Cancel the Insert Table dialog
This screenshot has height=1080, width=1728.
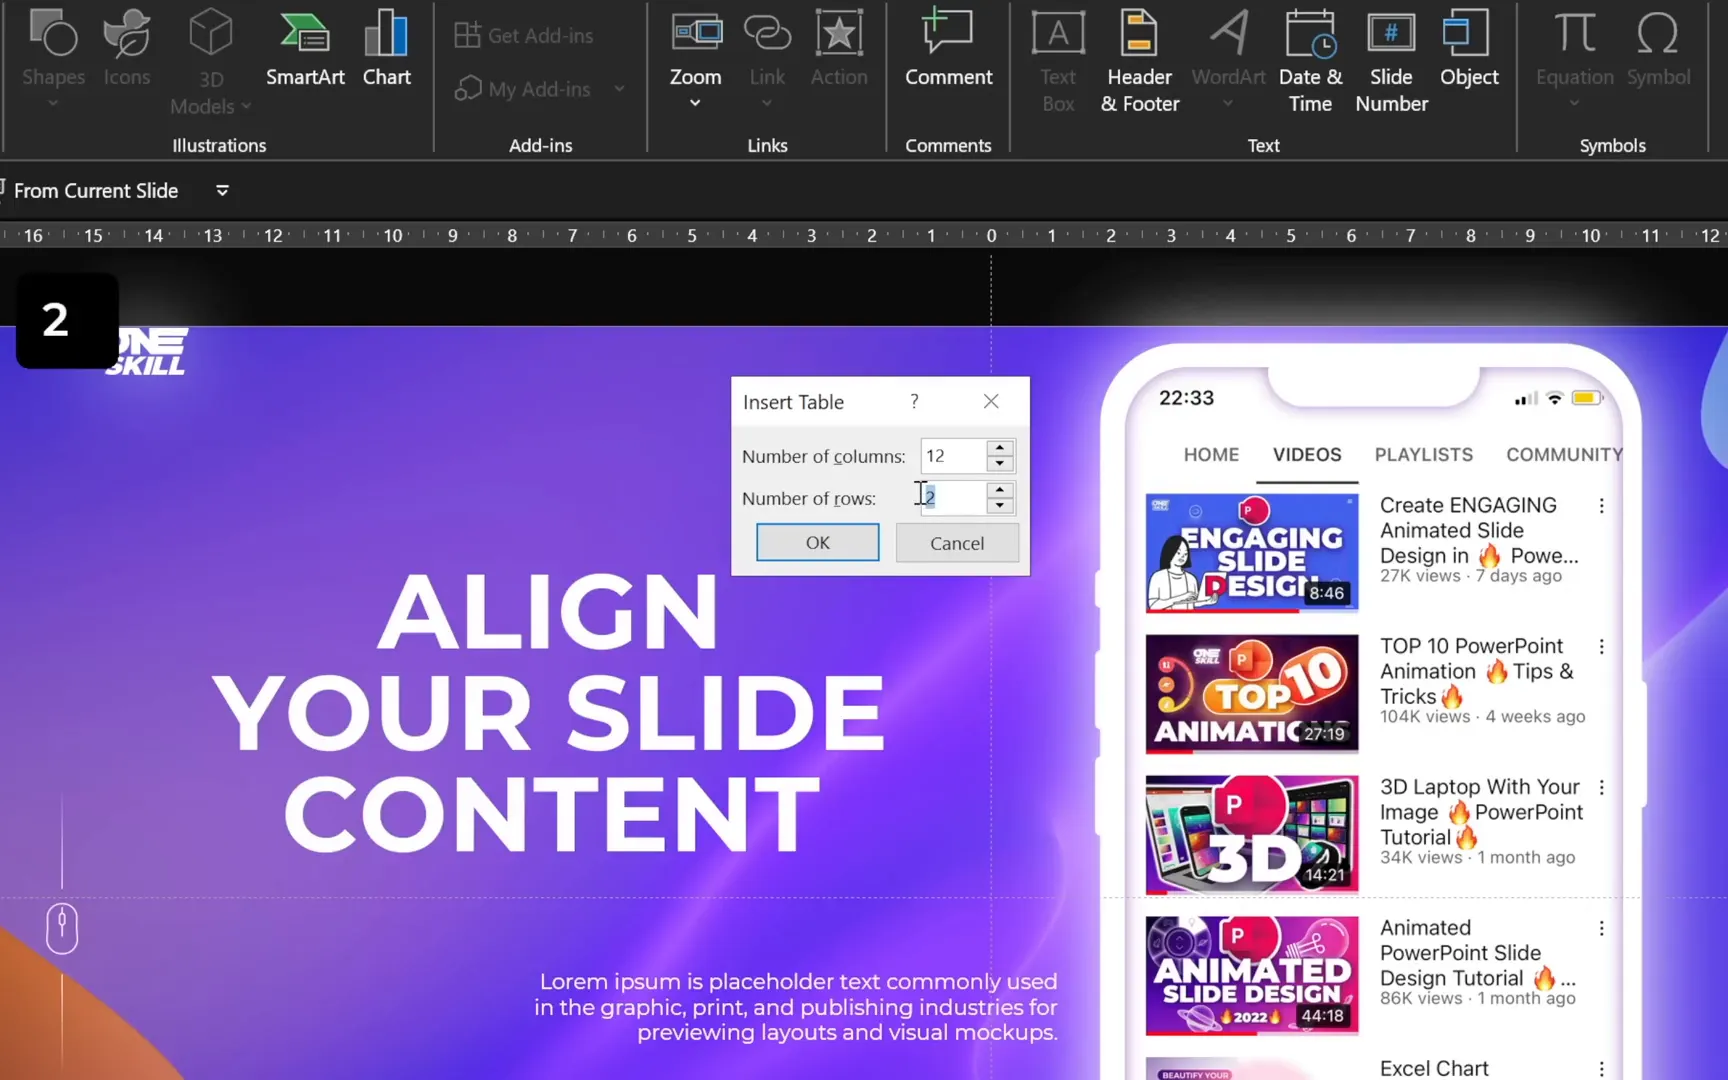[x=957, y=543]
